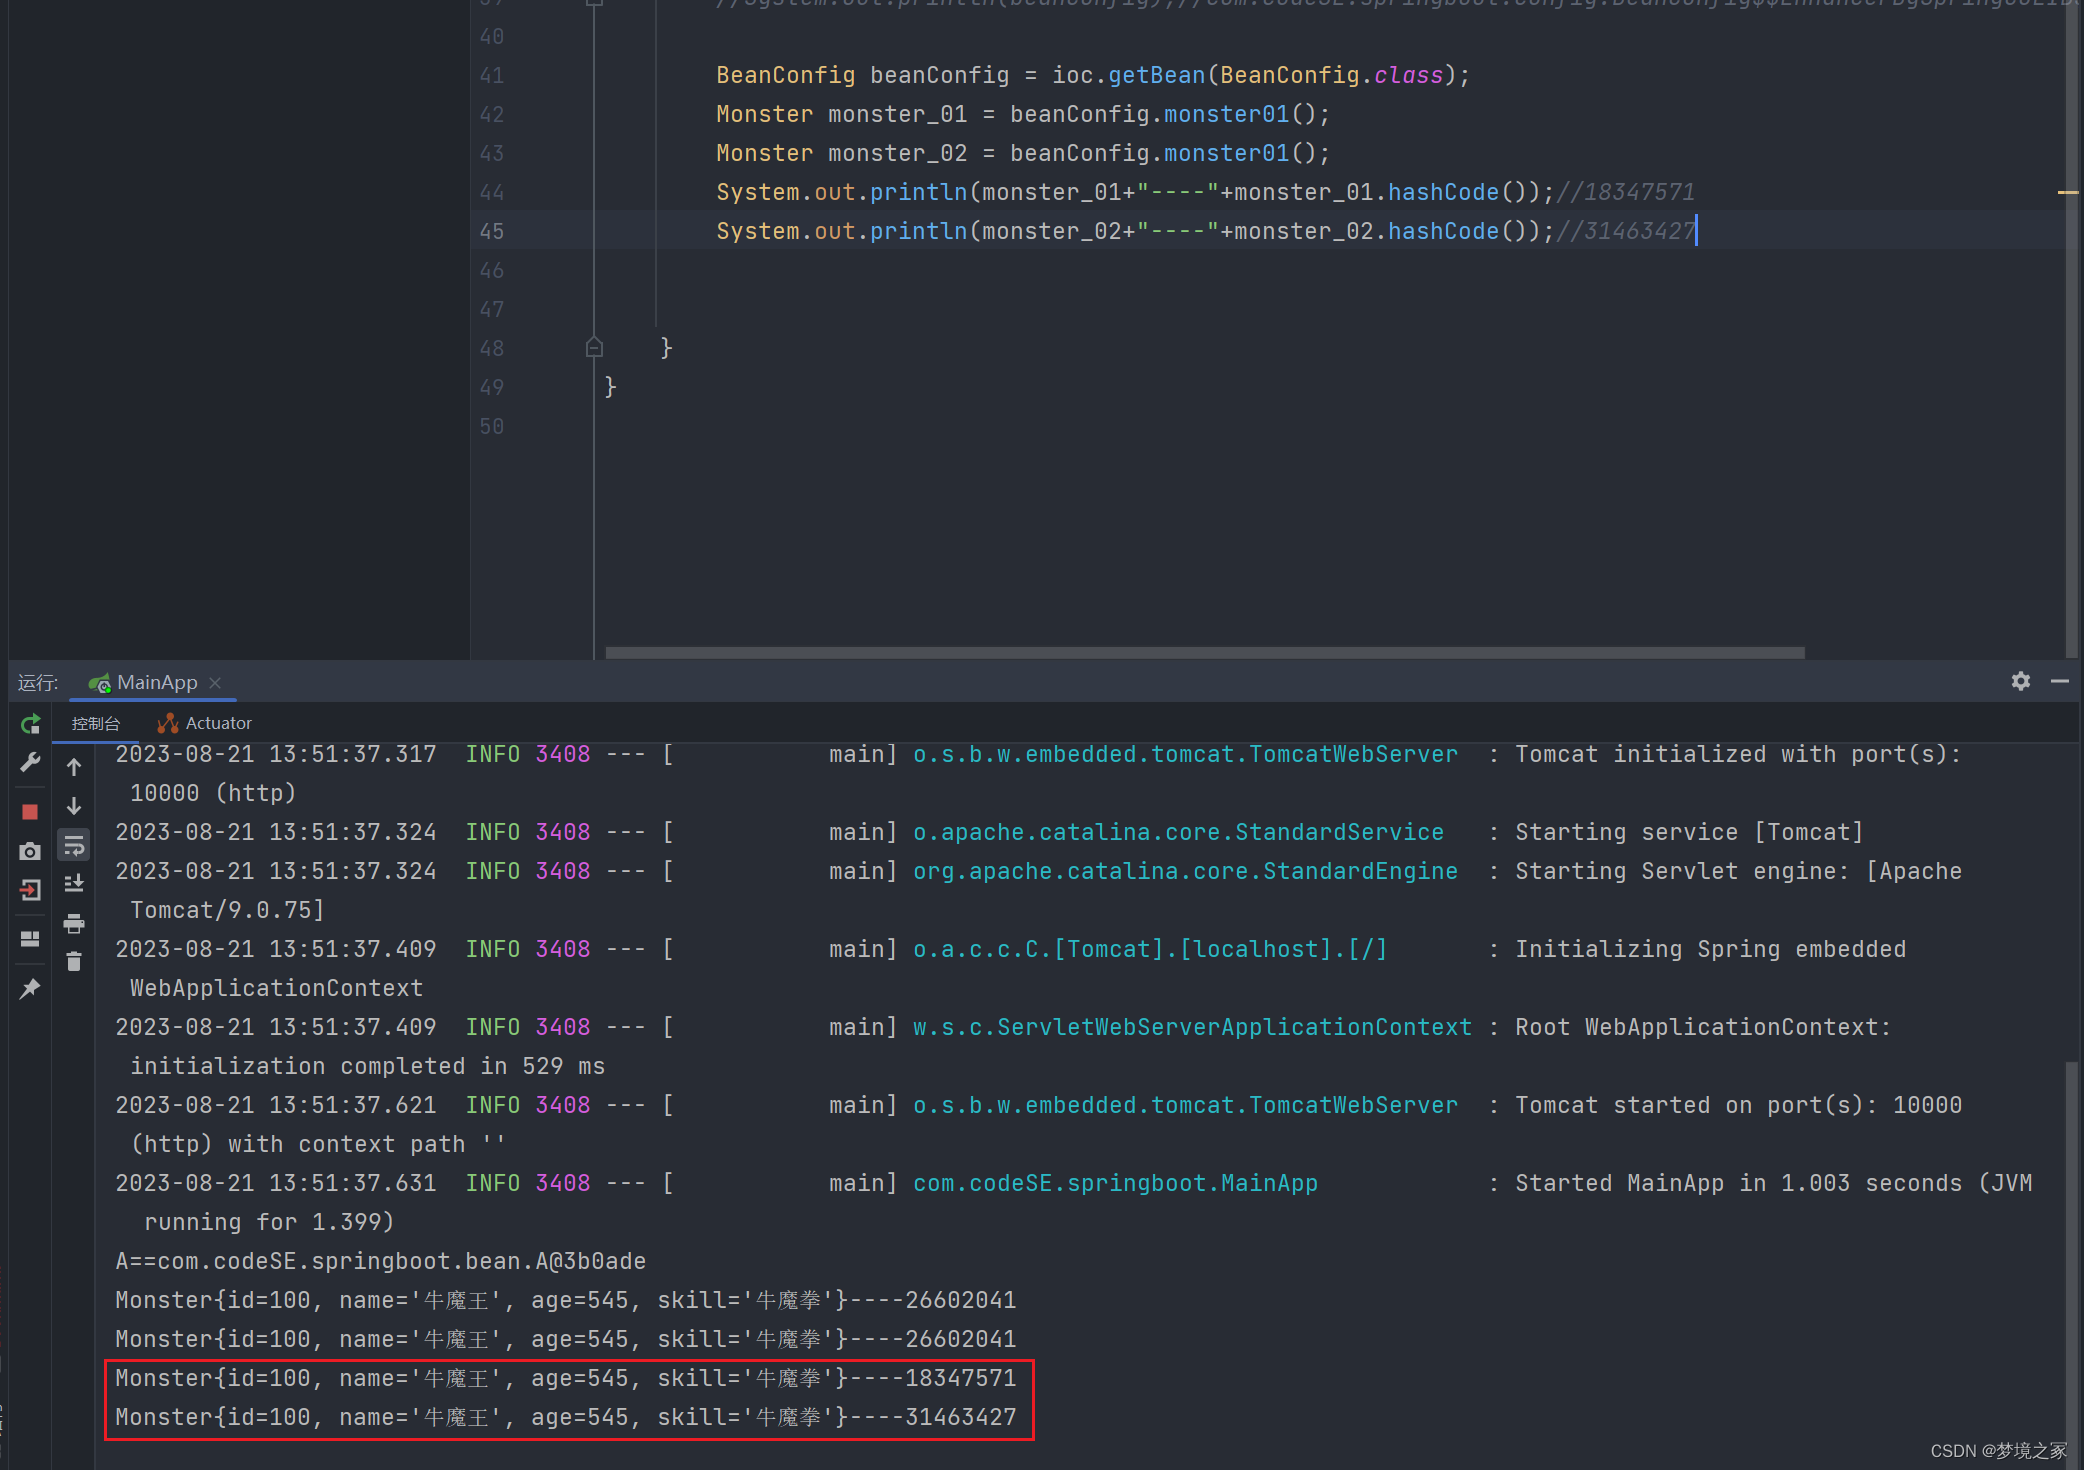Image resolution: width=2084 pixels, height=1470 pixels.
Task: Jump down the stack trace with down arrow
Action: pyautogui.click(x=74, y=806)
